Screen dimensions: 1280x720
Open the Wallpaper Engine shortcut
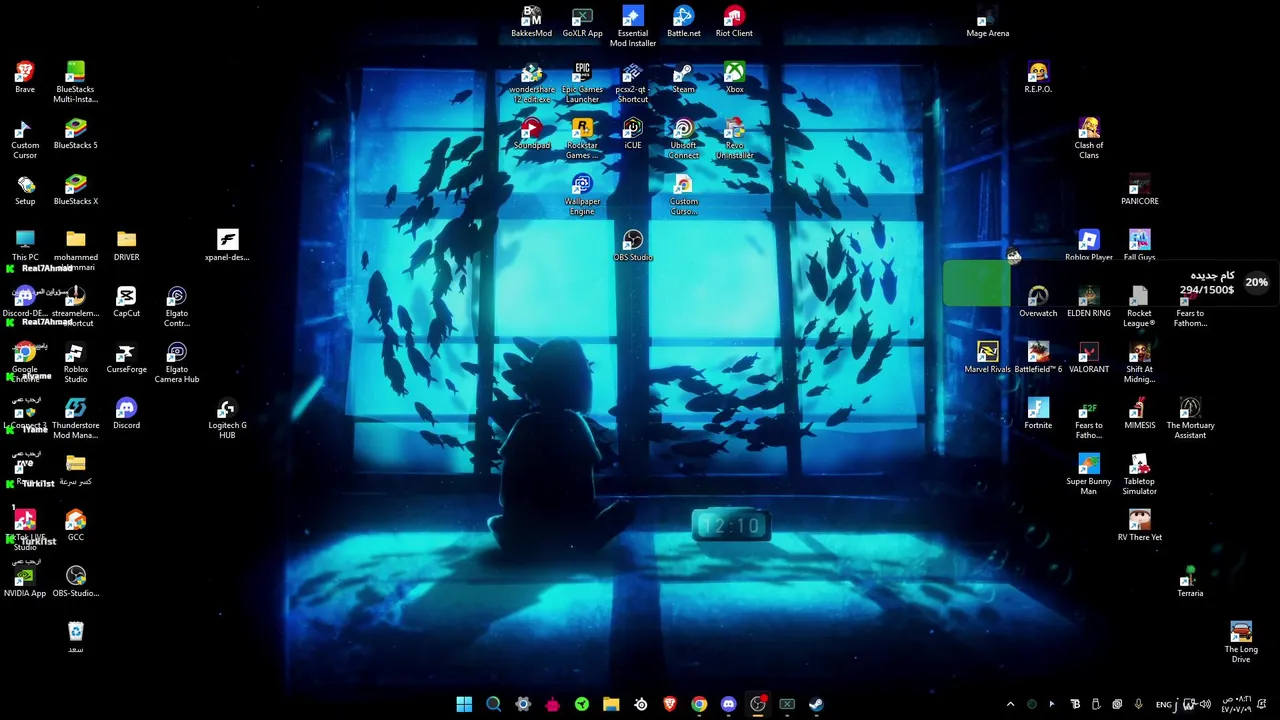tap(582, 194)
